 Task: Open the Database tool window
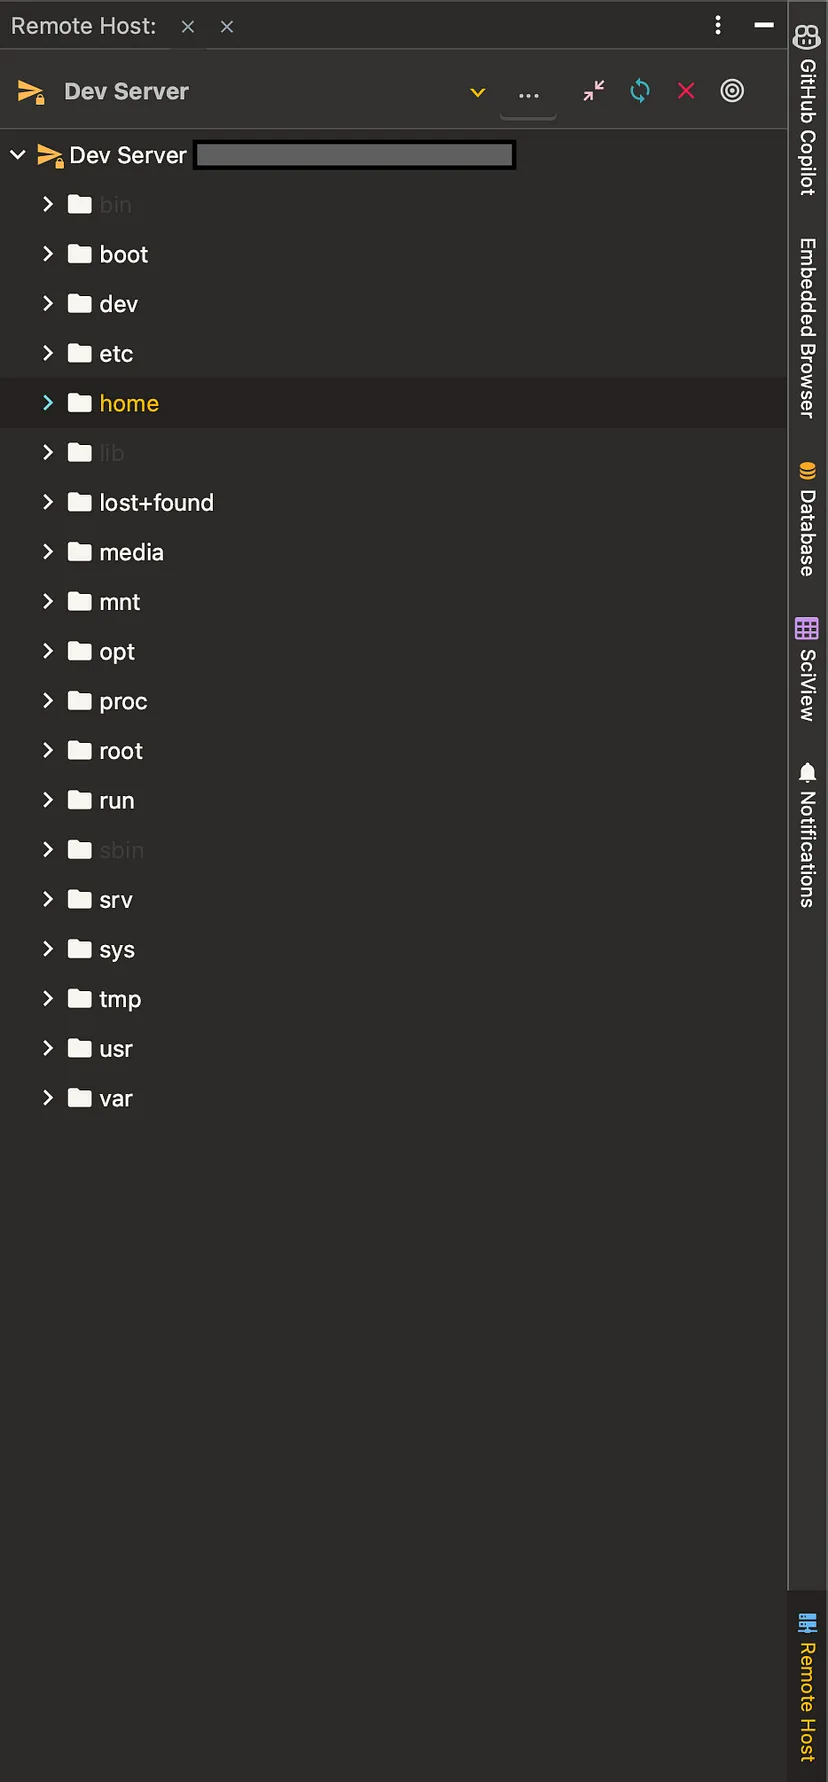(807, 518)
